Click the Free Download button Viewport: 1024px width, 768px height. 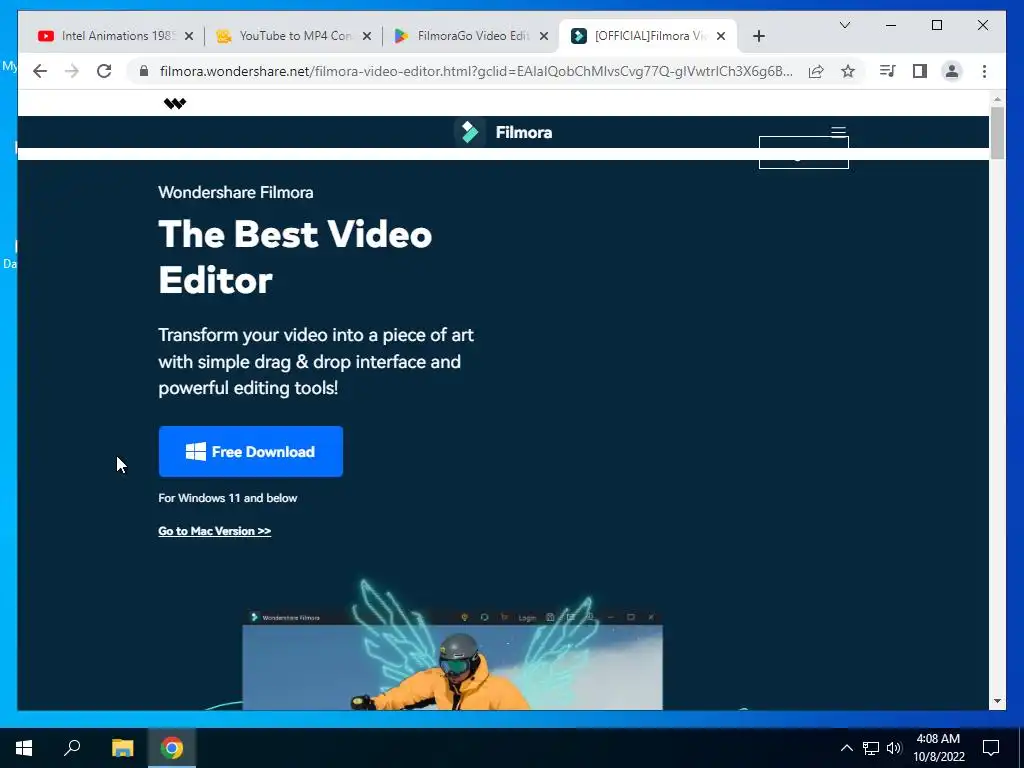[x=251, y=451]
